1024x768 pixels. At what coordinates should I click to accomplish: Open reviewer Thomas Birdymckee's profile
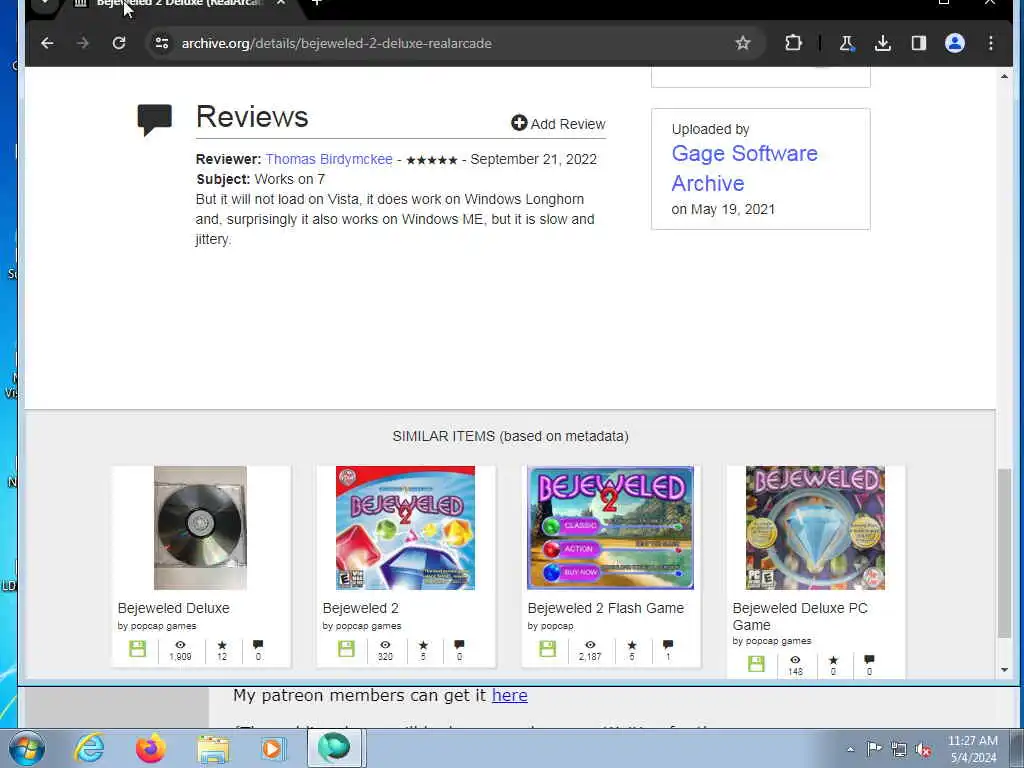click(328, 159)
